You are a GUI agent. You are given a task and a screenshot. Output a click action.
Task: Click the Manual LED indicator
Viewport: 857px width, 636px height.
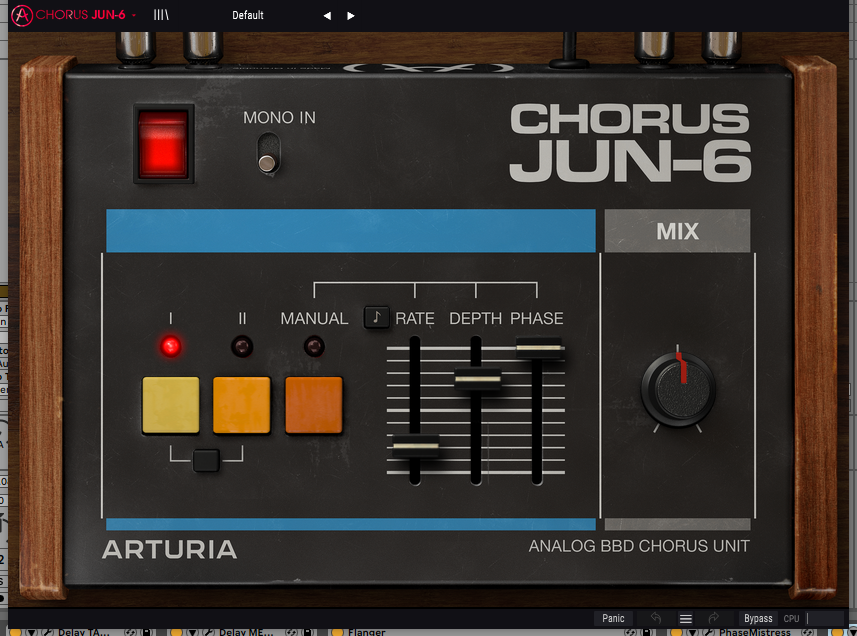point(314,346)
